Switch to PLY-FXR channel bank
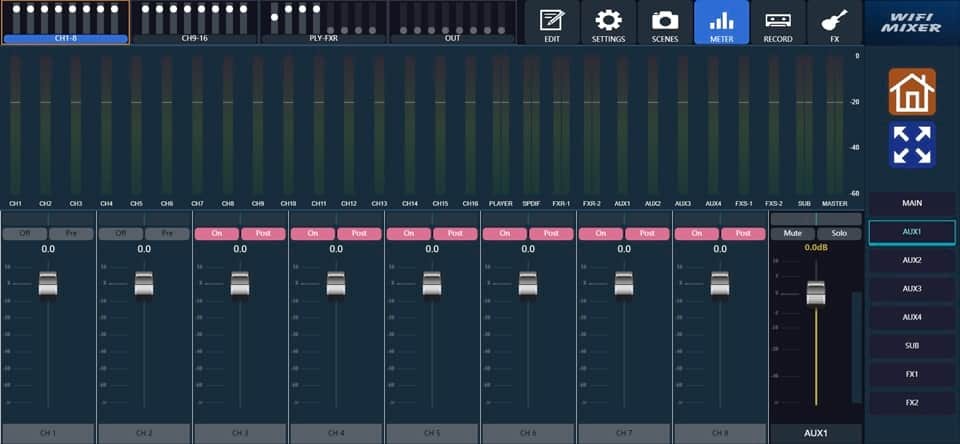Image resolution: width=960 pixels, height=444 pixels. [323, 23]
